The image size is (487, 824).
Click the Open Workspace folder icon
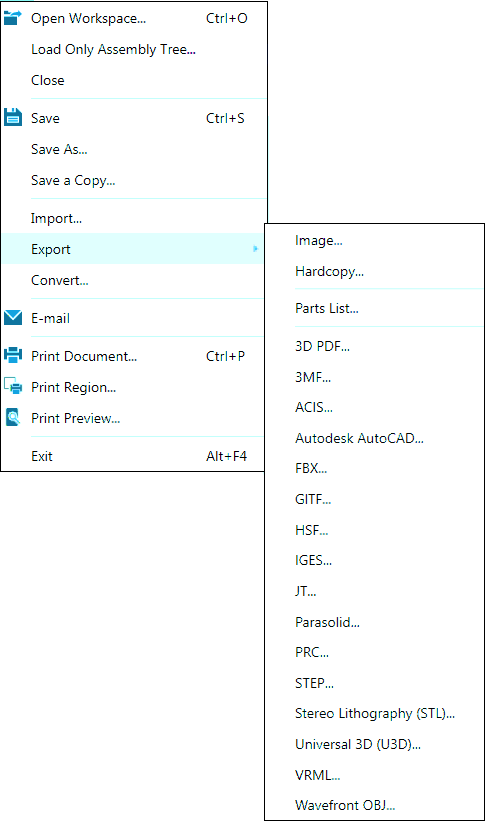[x=13, y=18]
